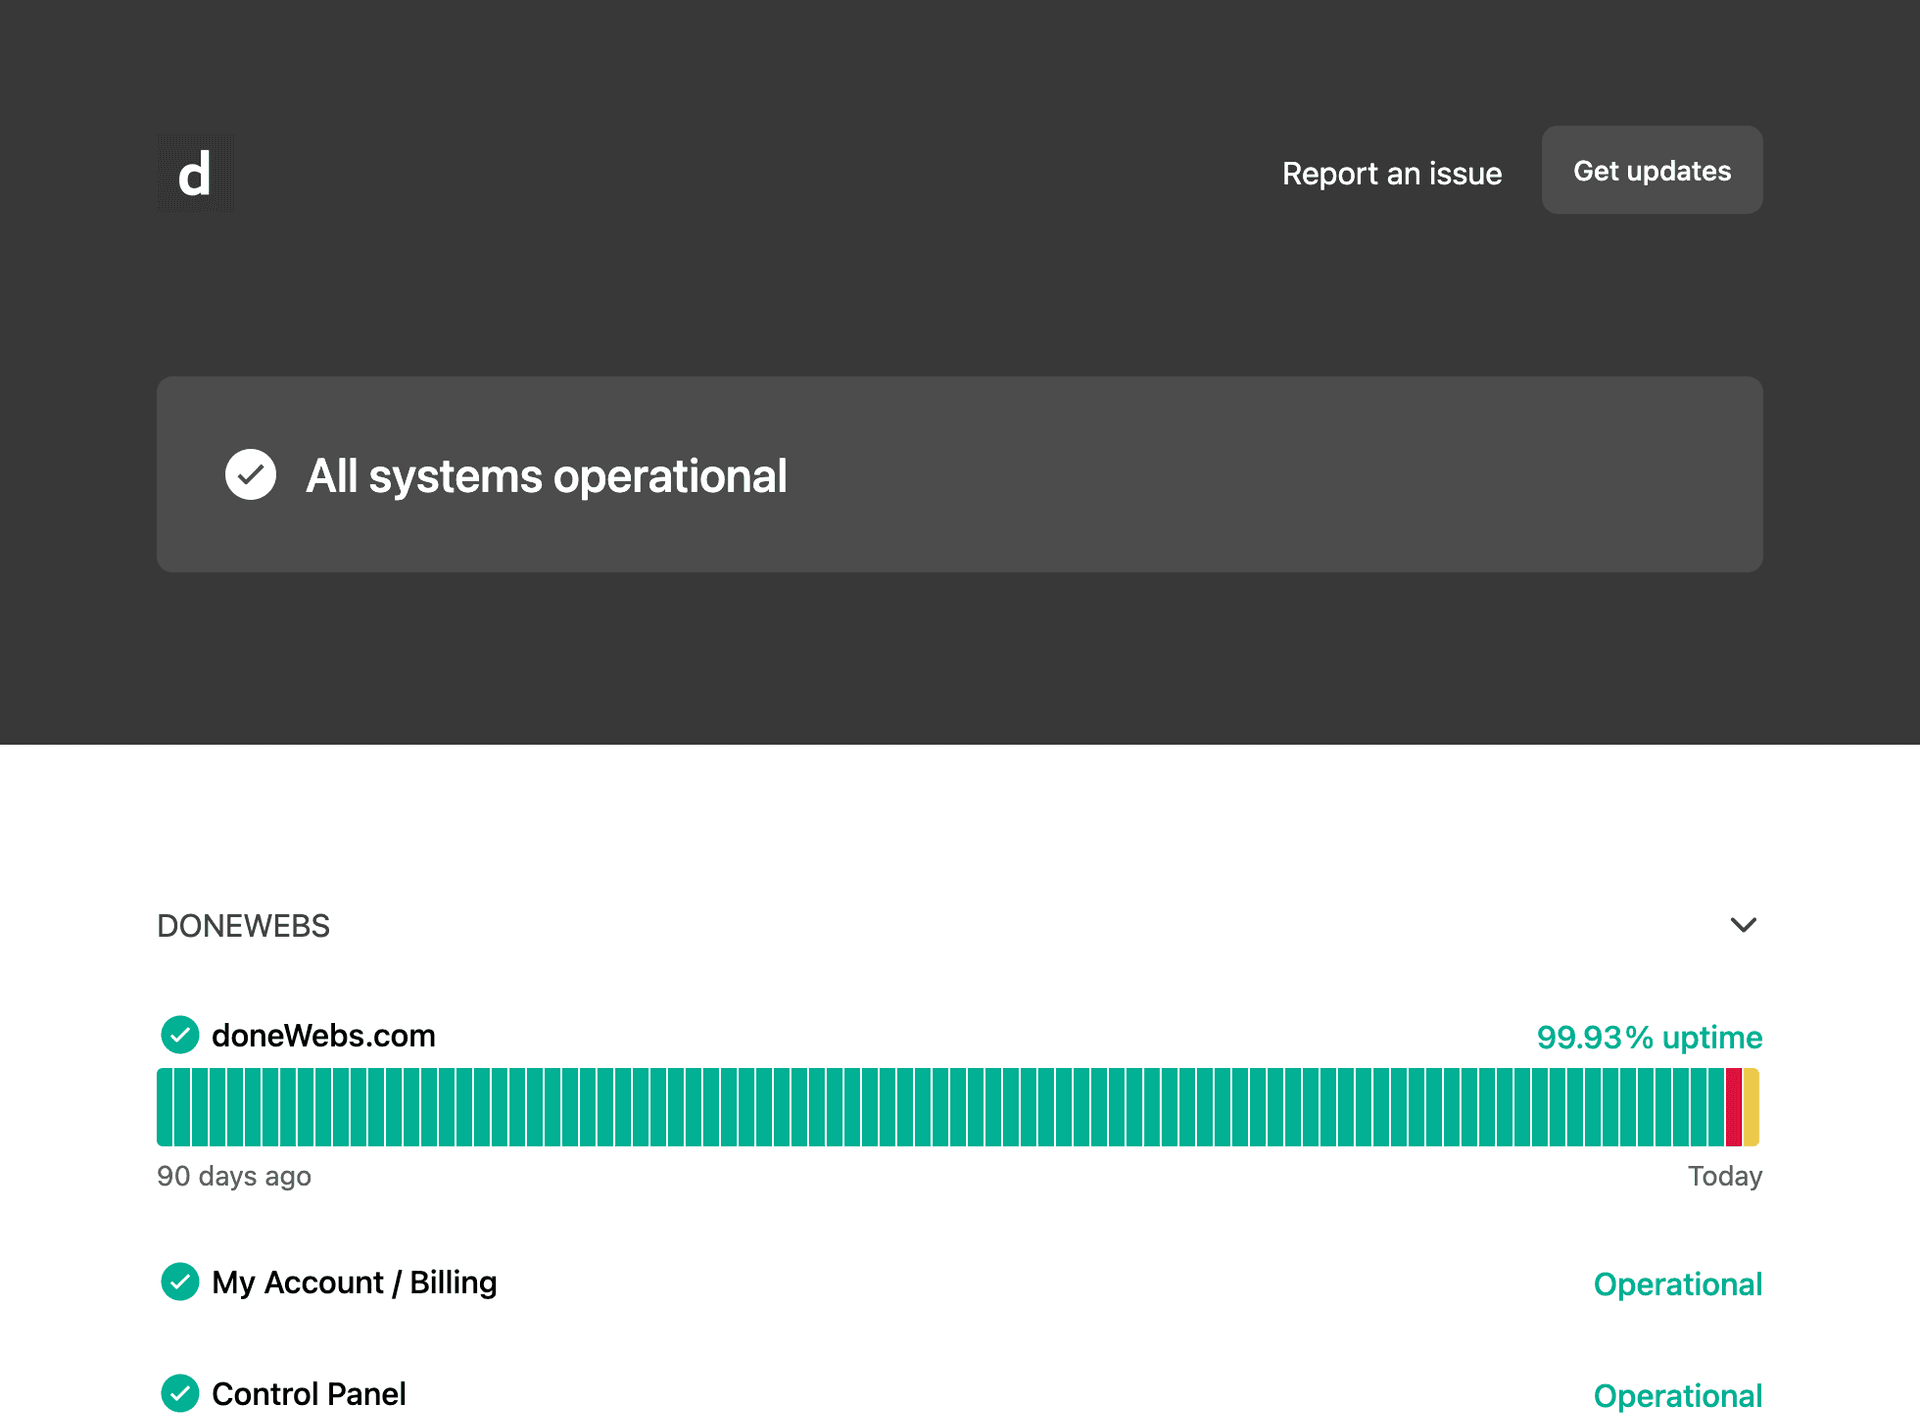Click the doneWebs.com component name
This screenshot has height=1415, width=1920.
(323, 1035)
